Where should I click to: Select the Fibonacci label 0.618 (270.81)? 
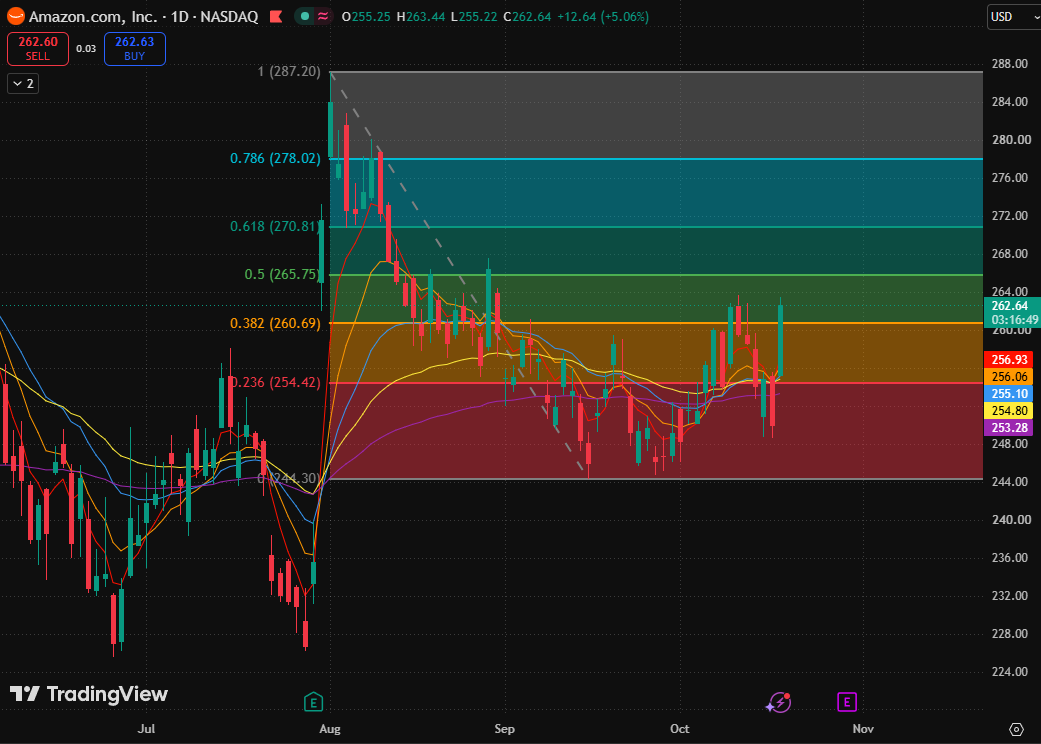pyautogui.click(x=275, y=226)
